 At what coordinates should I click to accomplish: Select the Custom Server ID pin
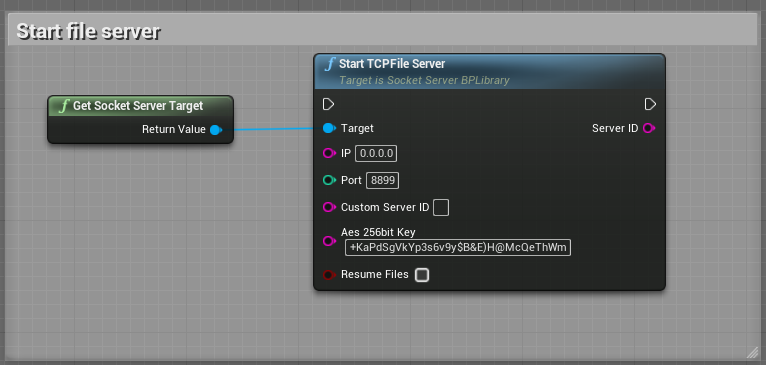[329, 207]
